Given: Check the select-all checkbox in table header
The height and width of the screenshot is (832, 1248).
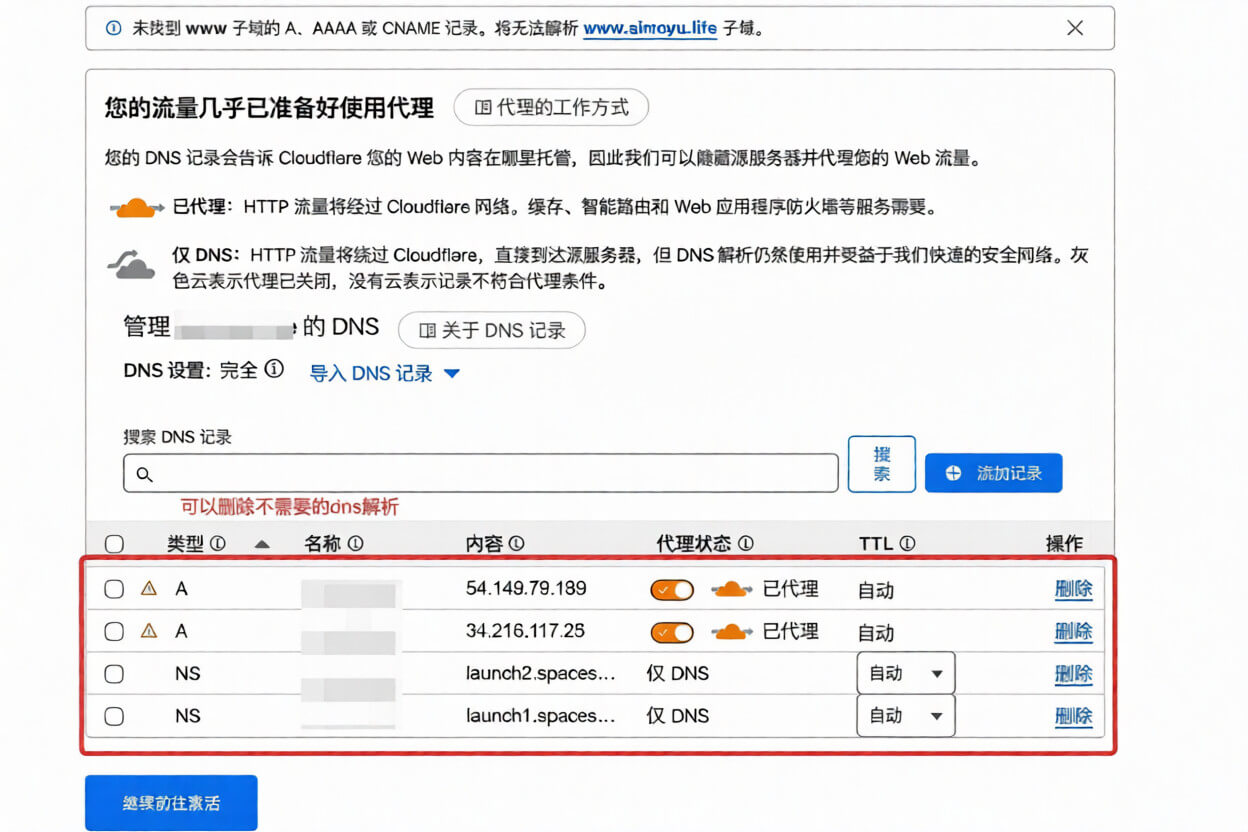Looking at the screenshot, I should point(114,544).
